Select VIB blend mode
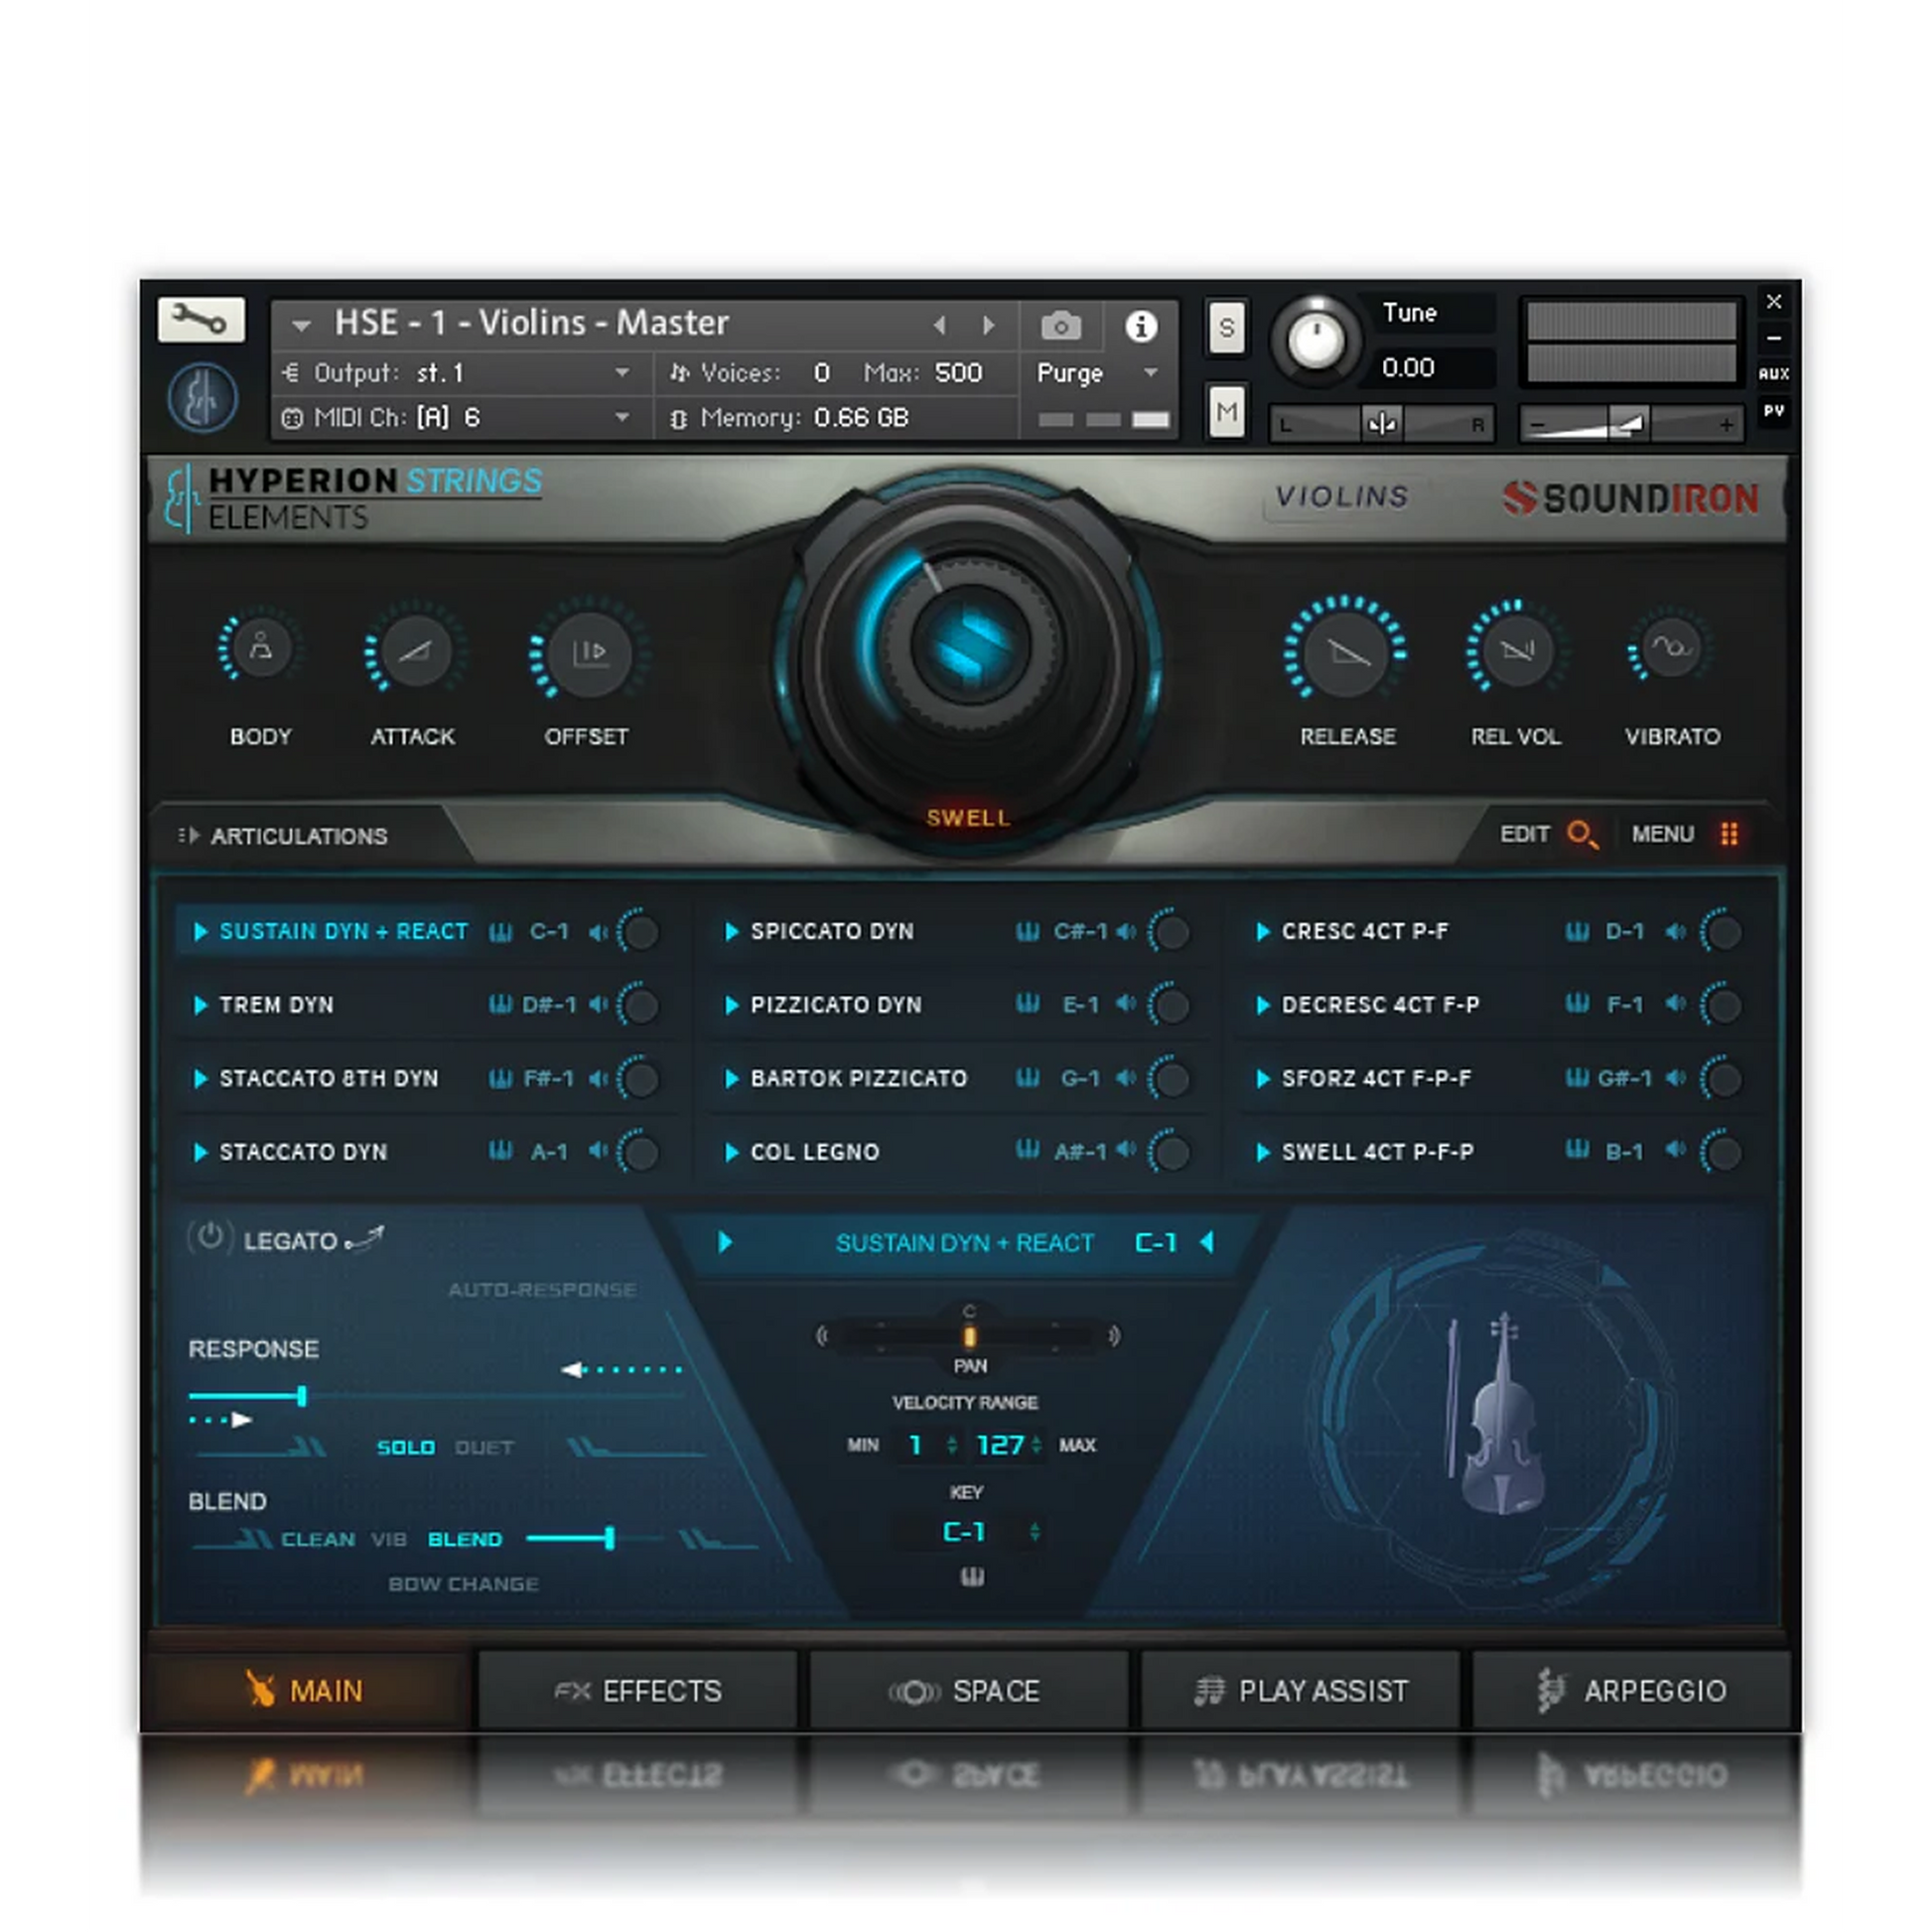 pyautogui.click(x=389, y=1540)
